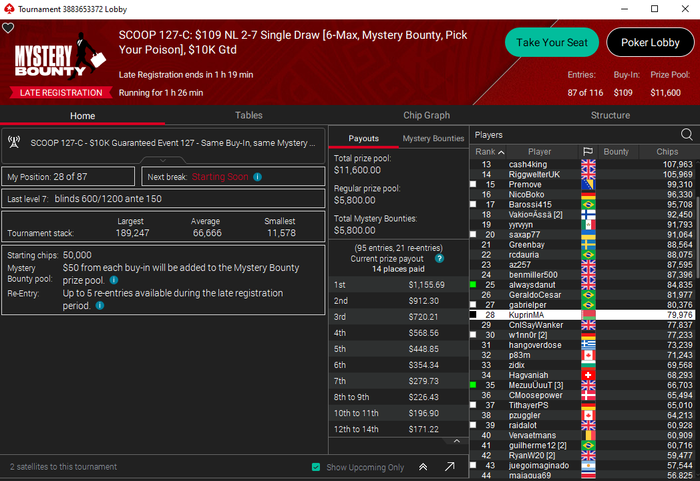
Task: Open the Structure tab
Action: (610, 115)
